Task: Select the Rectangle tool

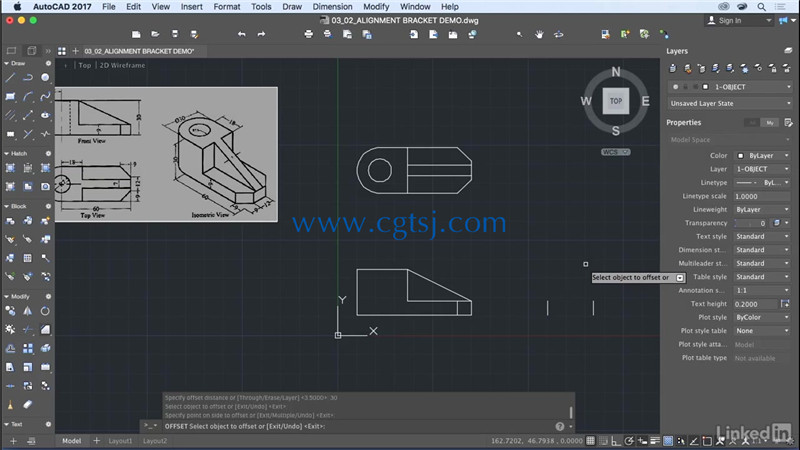Action: [10, 96]
